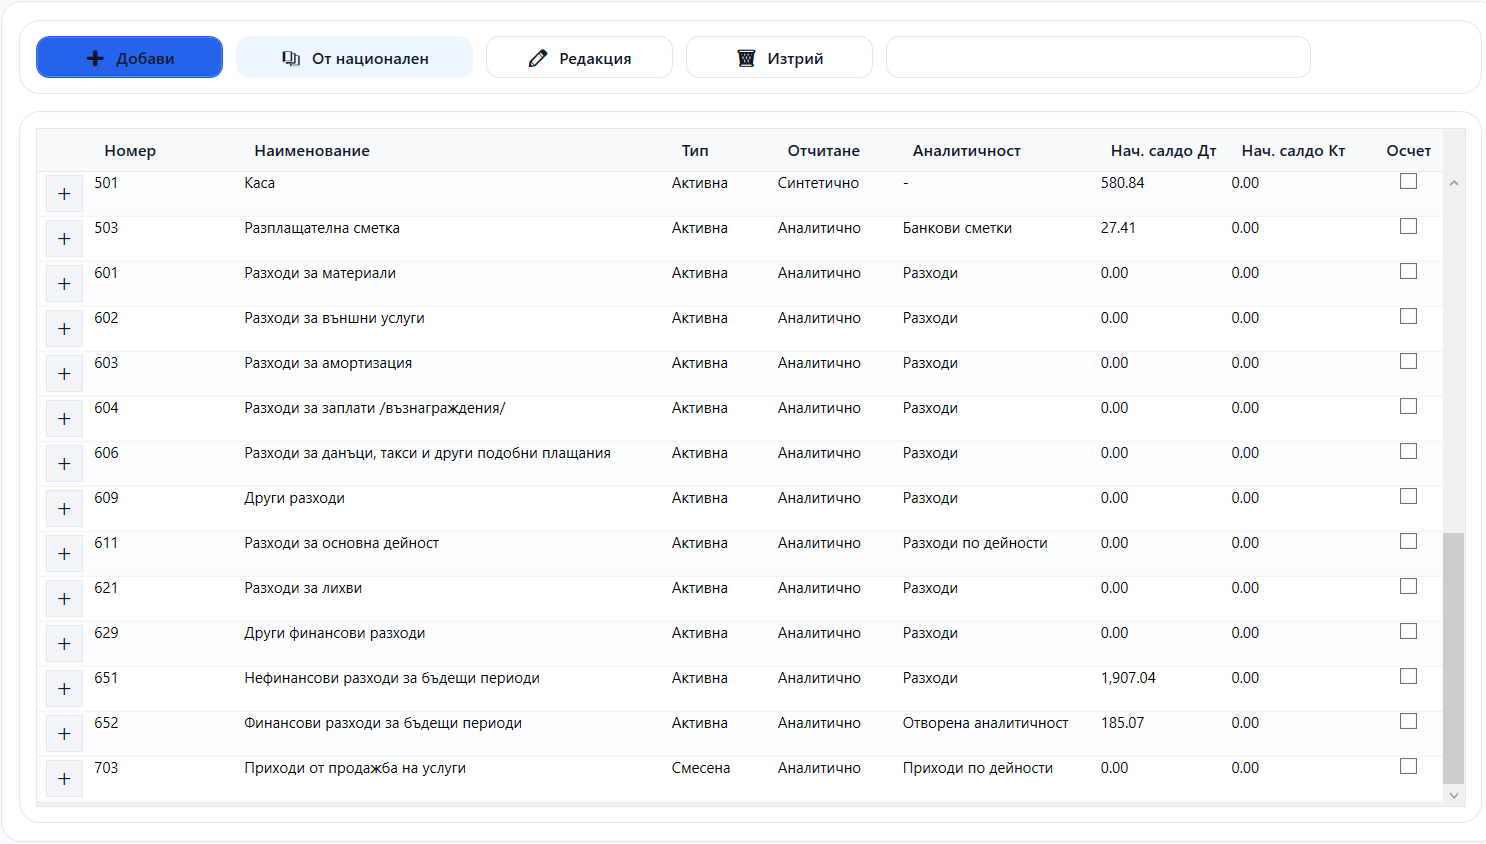This screenshot has width=1486, height=844.
Task: Select the Банкови сметки analytics cell
Action: point(957,228)
